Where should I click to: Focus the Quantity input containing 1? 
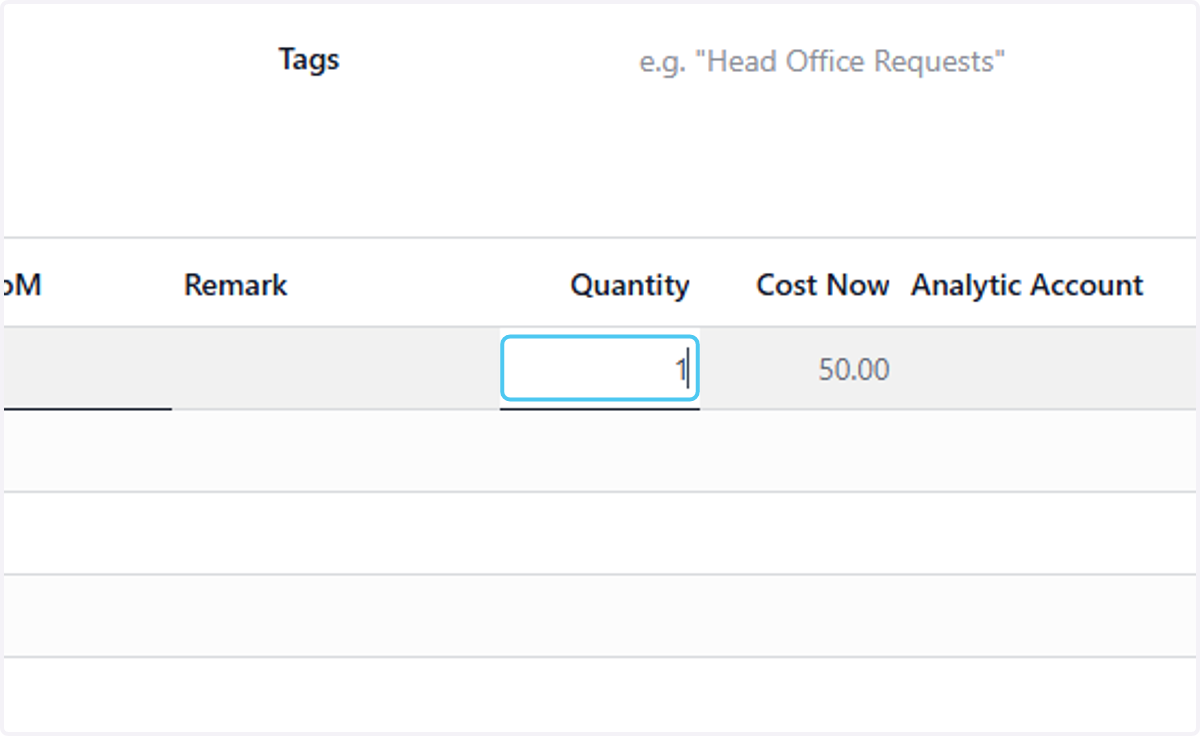click(x=599, y=369)
